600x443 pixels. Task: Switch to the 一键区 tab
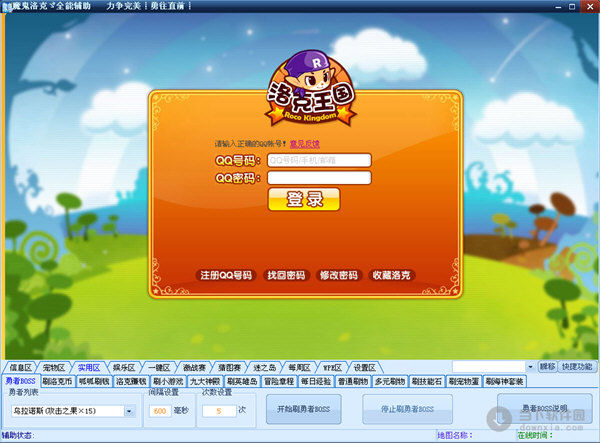pos(159,368)
